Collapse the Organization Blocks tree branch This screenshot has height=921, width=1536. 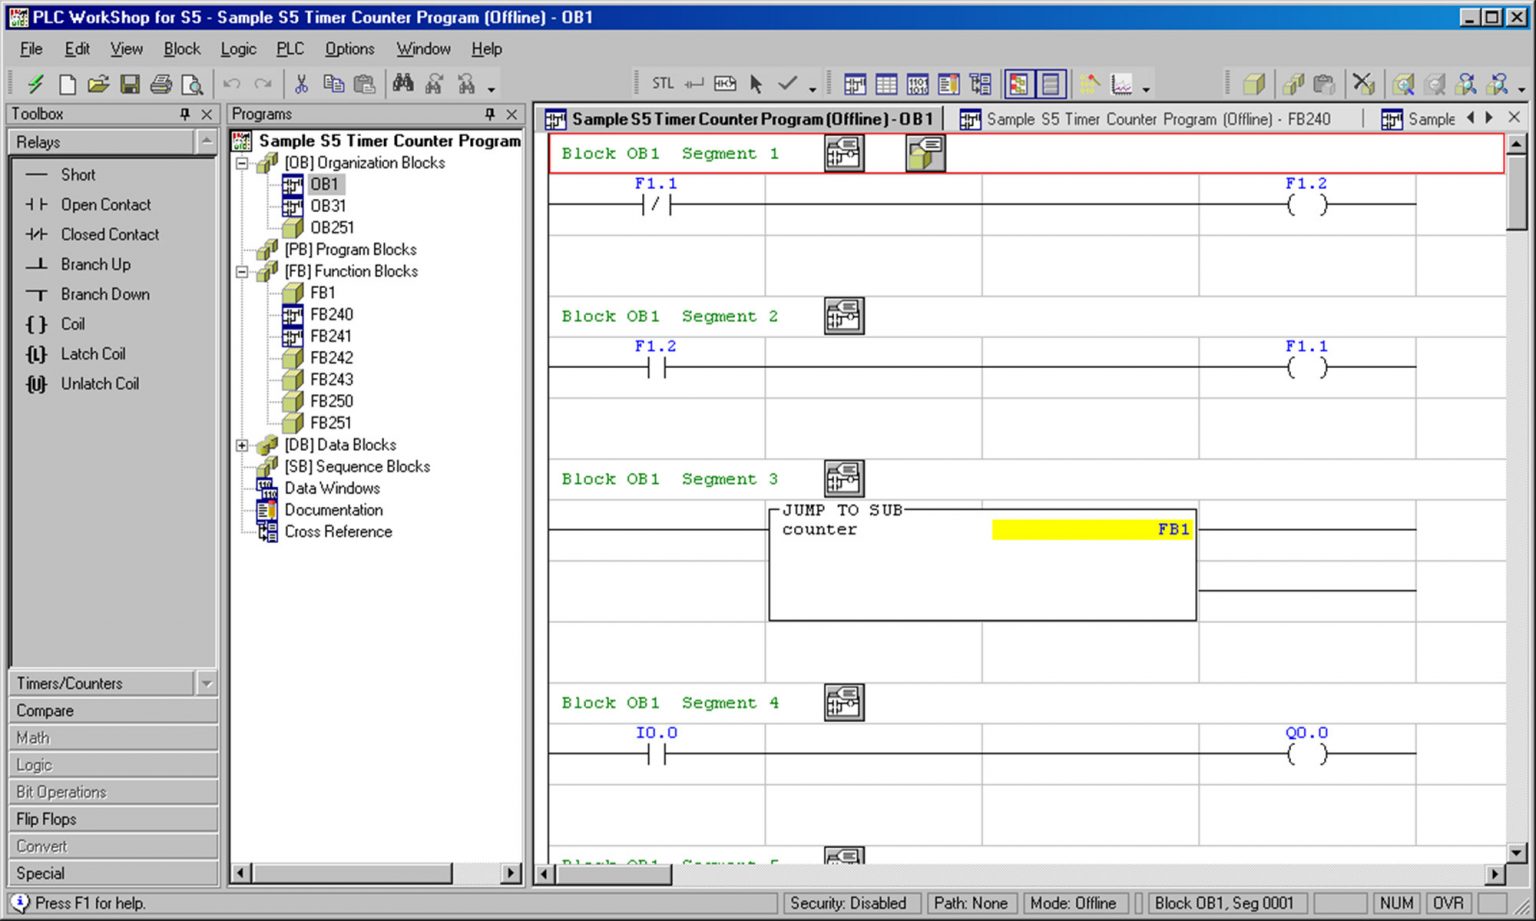[242, 163]
